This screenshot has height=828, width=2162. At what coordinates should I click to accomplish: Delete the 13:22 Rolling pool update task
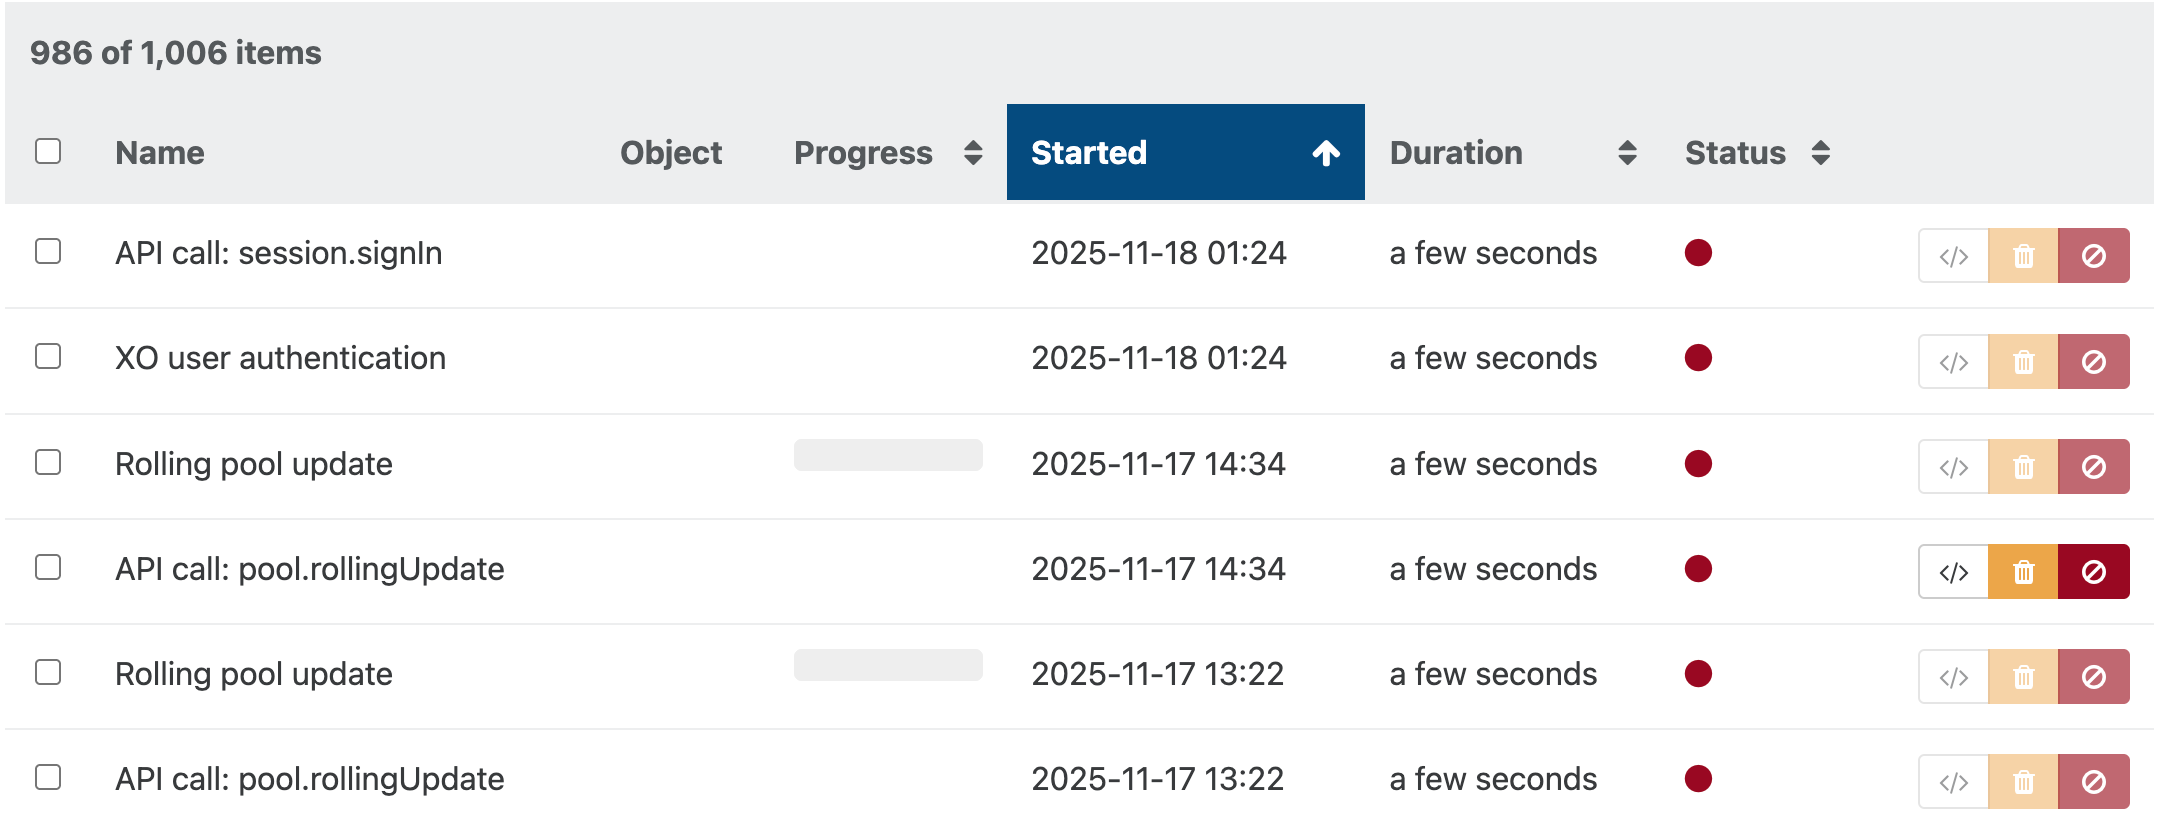coord(2023,677)
